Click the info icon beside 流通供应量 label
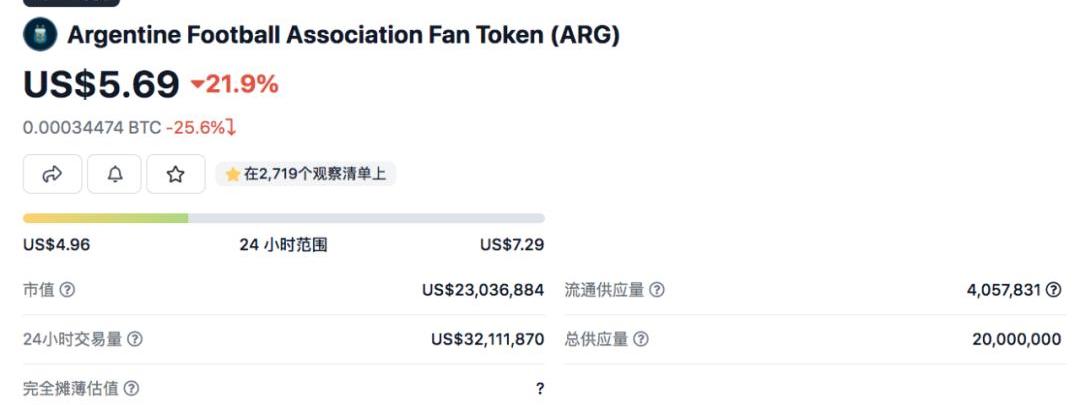This screenshot has height=405, width=1080. 657,290
